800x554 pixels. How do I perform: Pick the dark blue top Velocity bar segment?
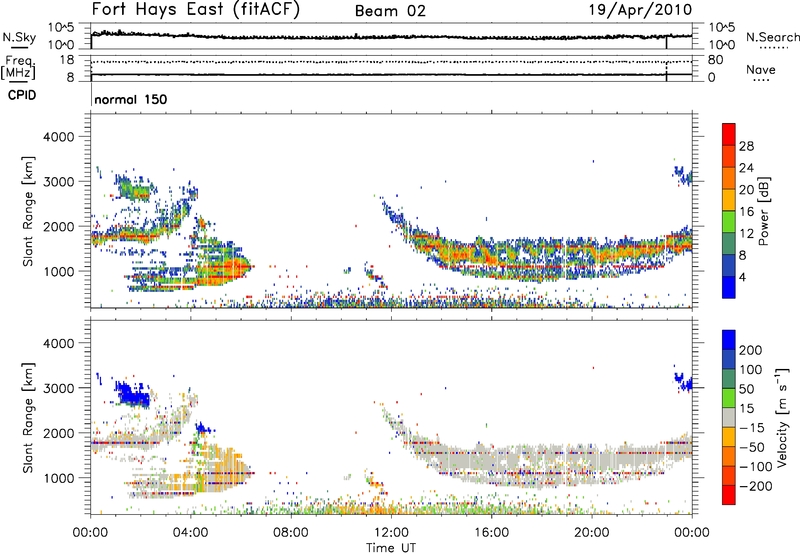coord(729,340)
